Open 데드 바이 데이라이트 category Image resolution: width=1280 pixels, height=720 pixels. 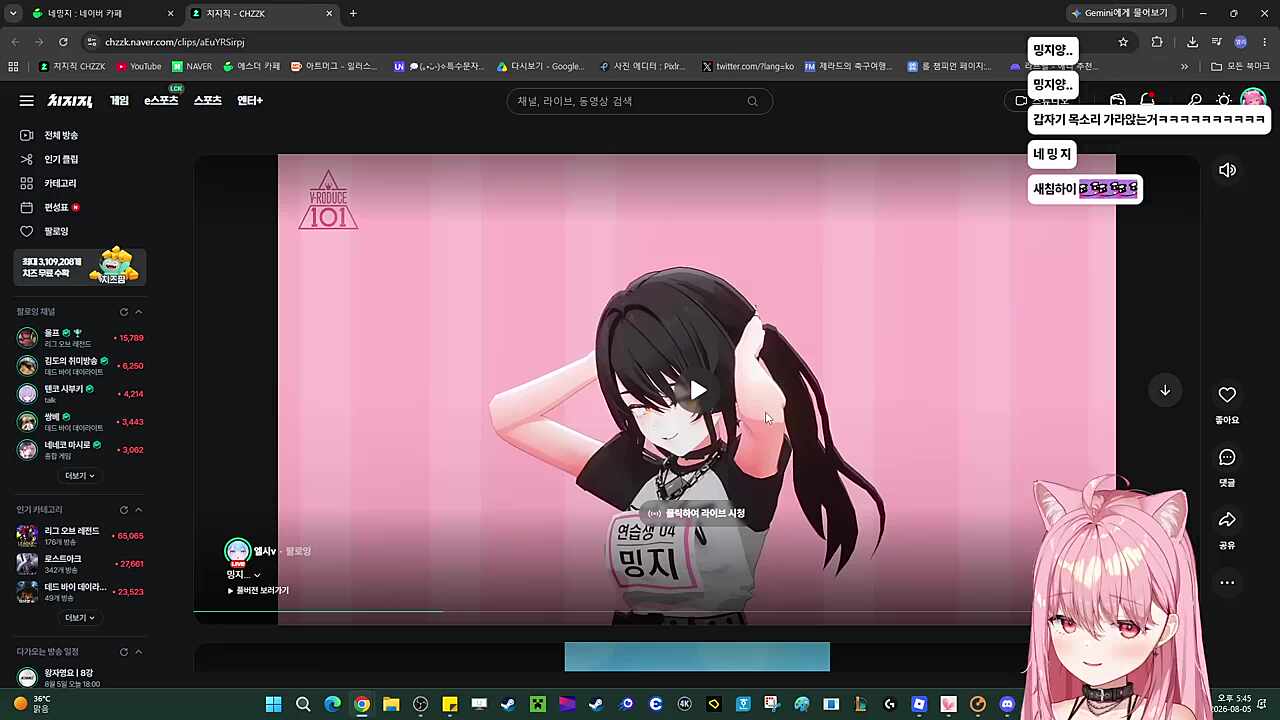(80, 592)
